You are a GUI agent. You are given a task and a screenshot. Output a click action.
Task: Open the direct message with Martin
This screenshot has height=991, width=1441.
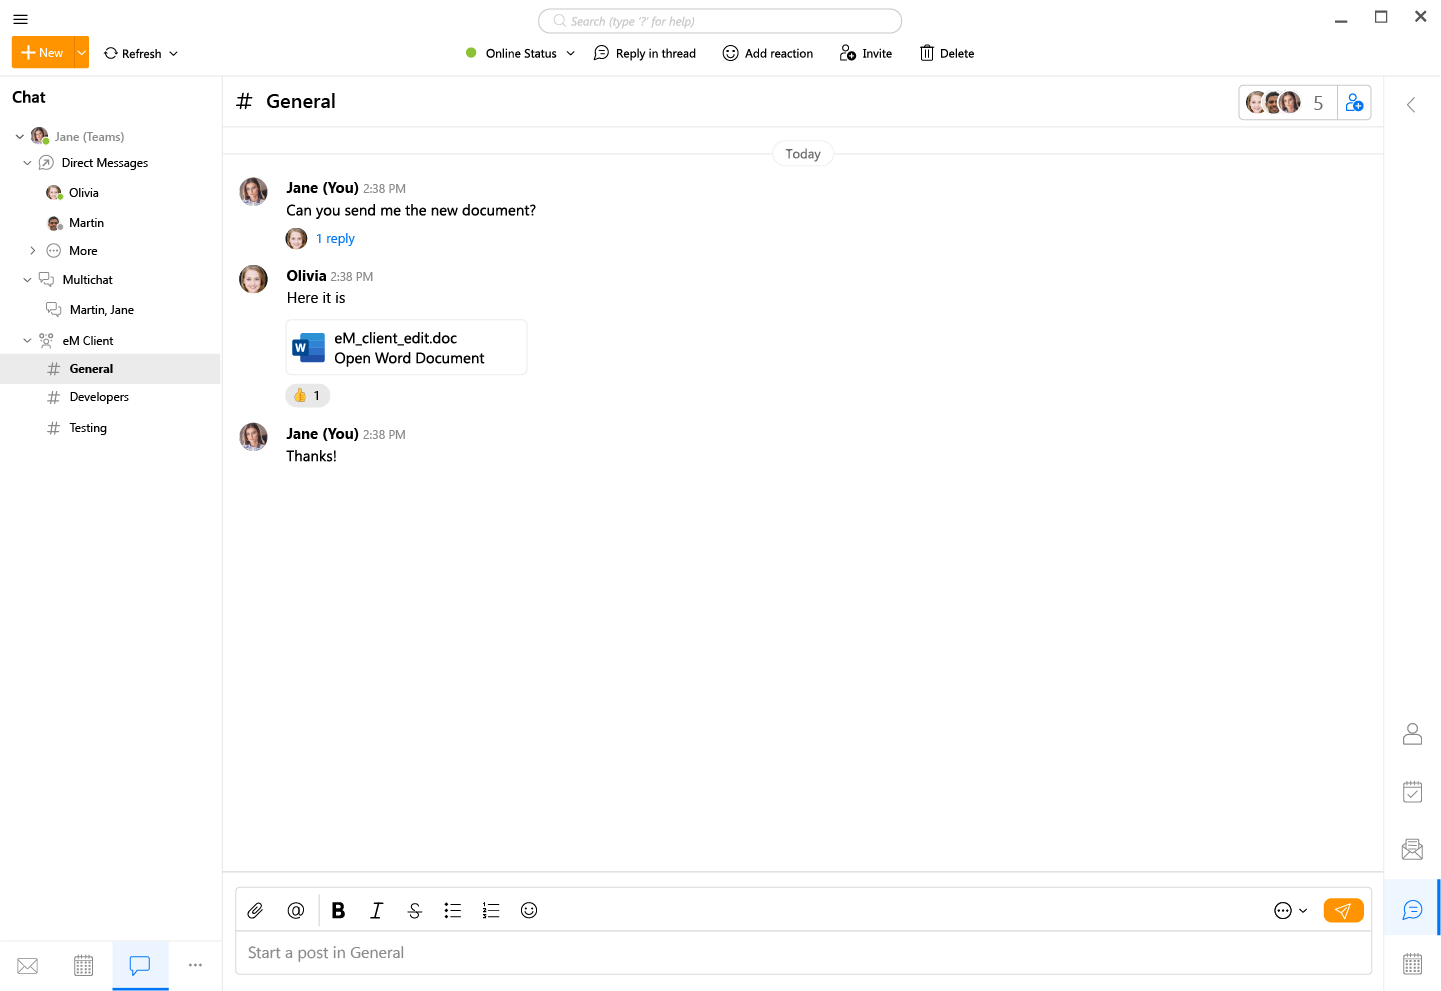[86, 223]
